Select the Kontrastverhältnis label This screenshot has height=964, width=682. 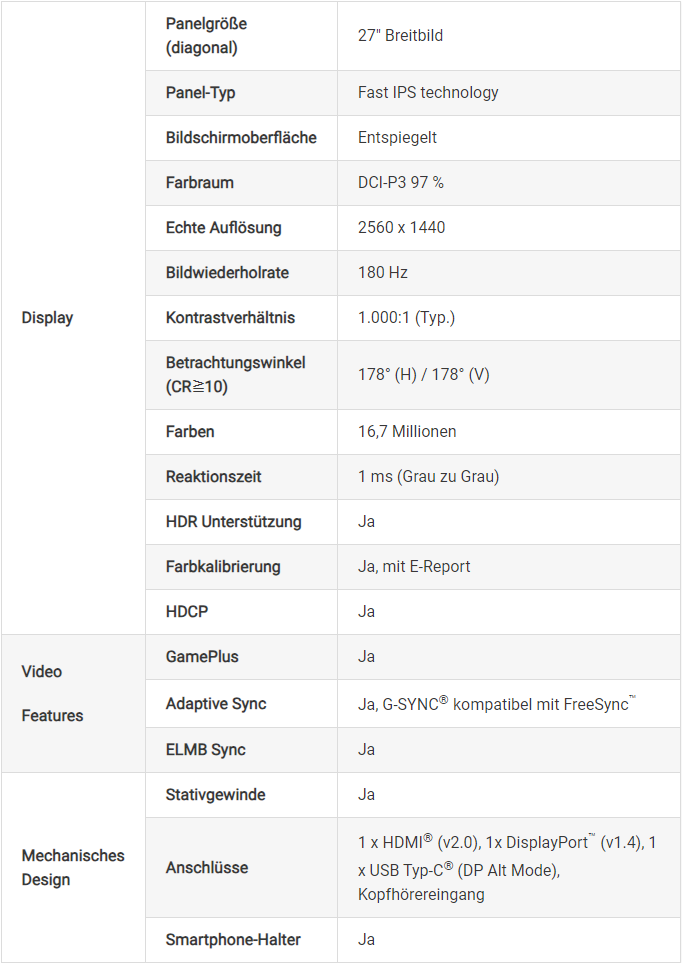230,318
